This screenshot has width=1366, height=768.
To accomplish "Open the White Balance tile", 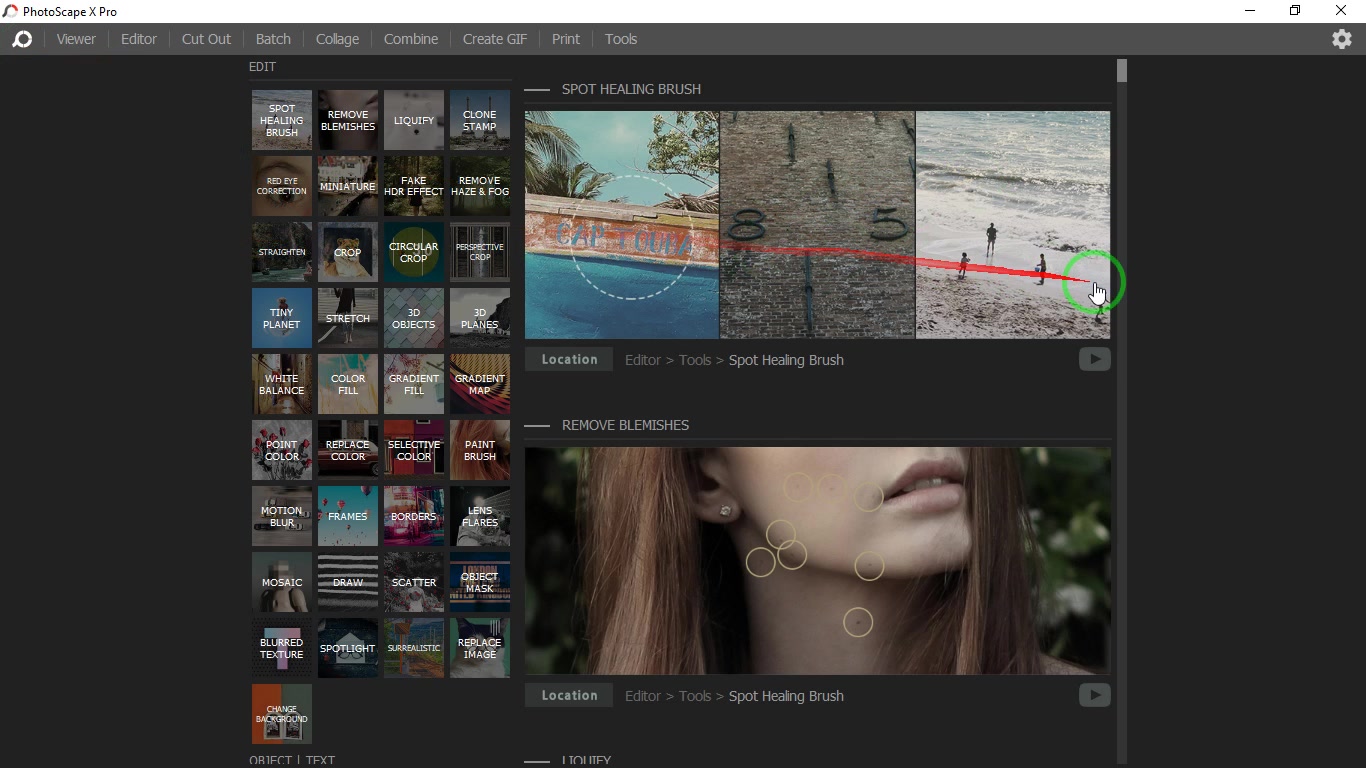I will (x=282, y=384).
